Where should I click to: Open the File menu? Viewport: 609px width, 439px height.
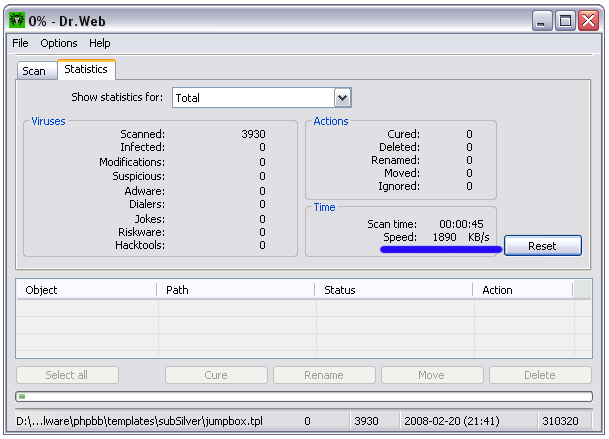[x=20, y=43]
